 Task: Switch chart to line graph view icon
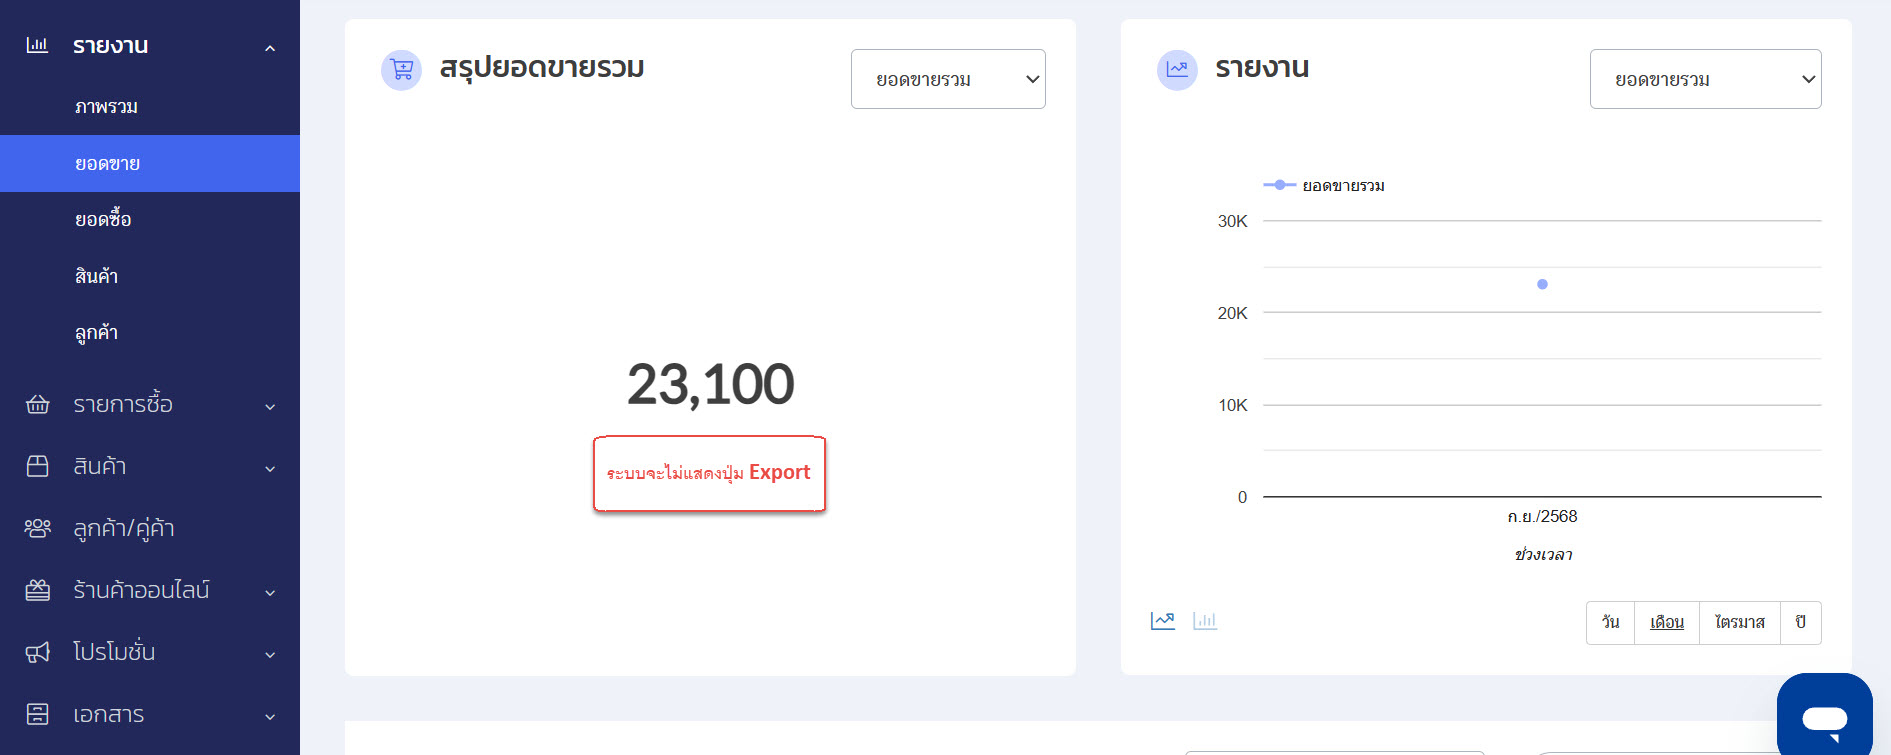tap(1162, 621)
